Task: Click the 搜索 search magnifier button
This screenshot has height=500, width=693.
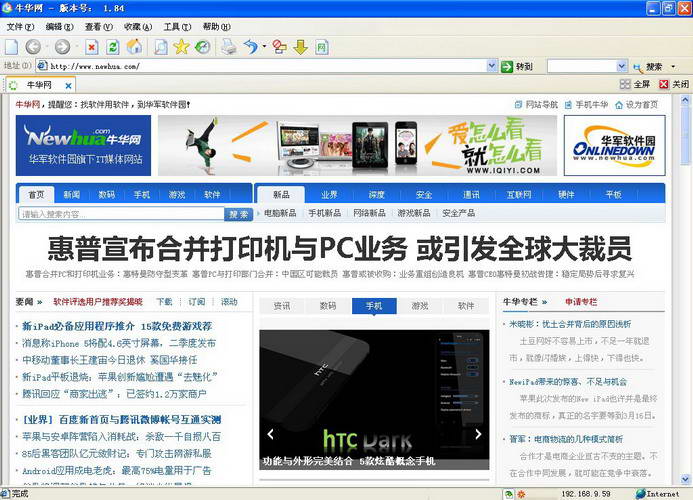Action: tap(648, 67)
